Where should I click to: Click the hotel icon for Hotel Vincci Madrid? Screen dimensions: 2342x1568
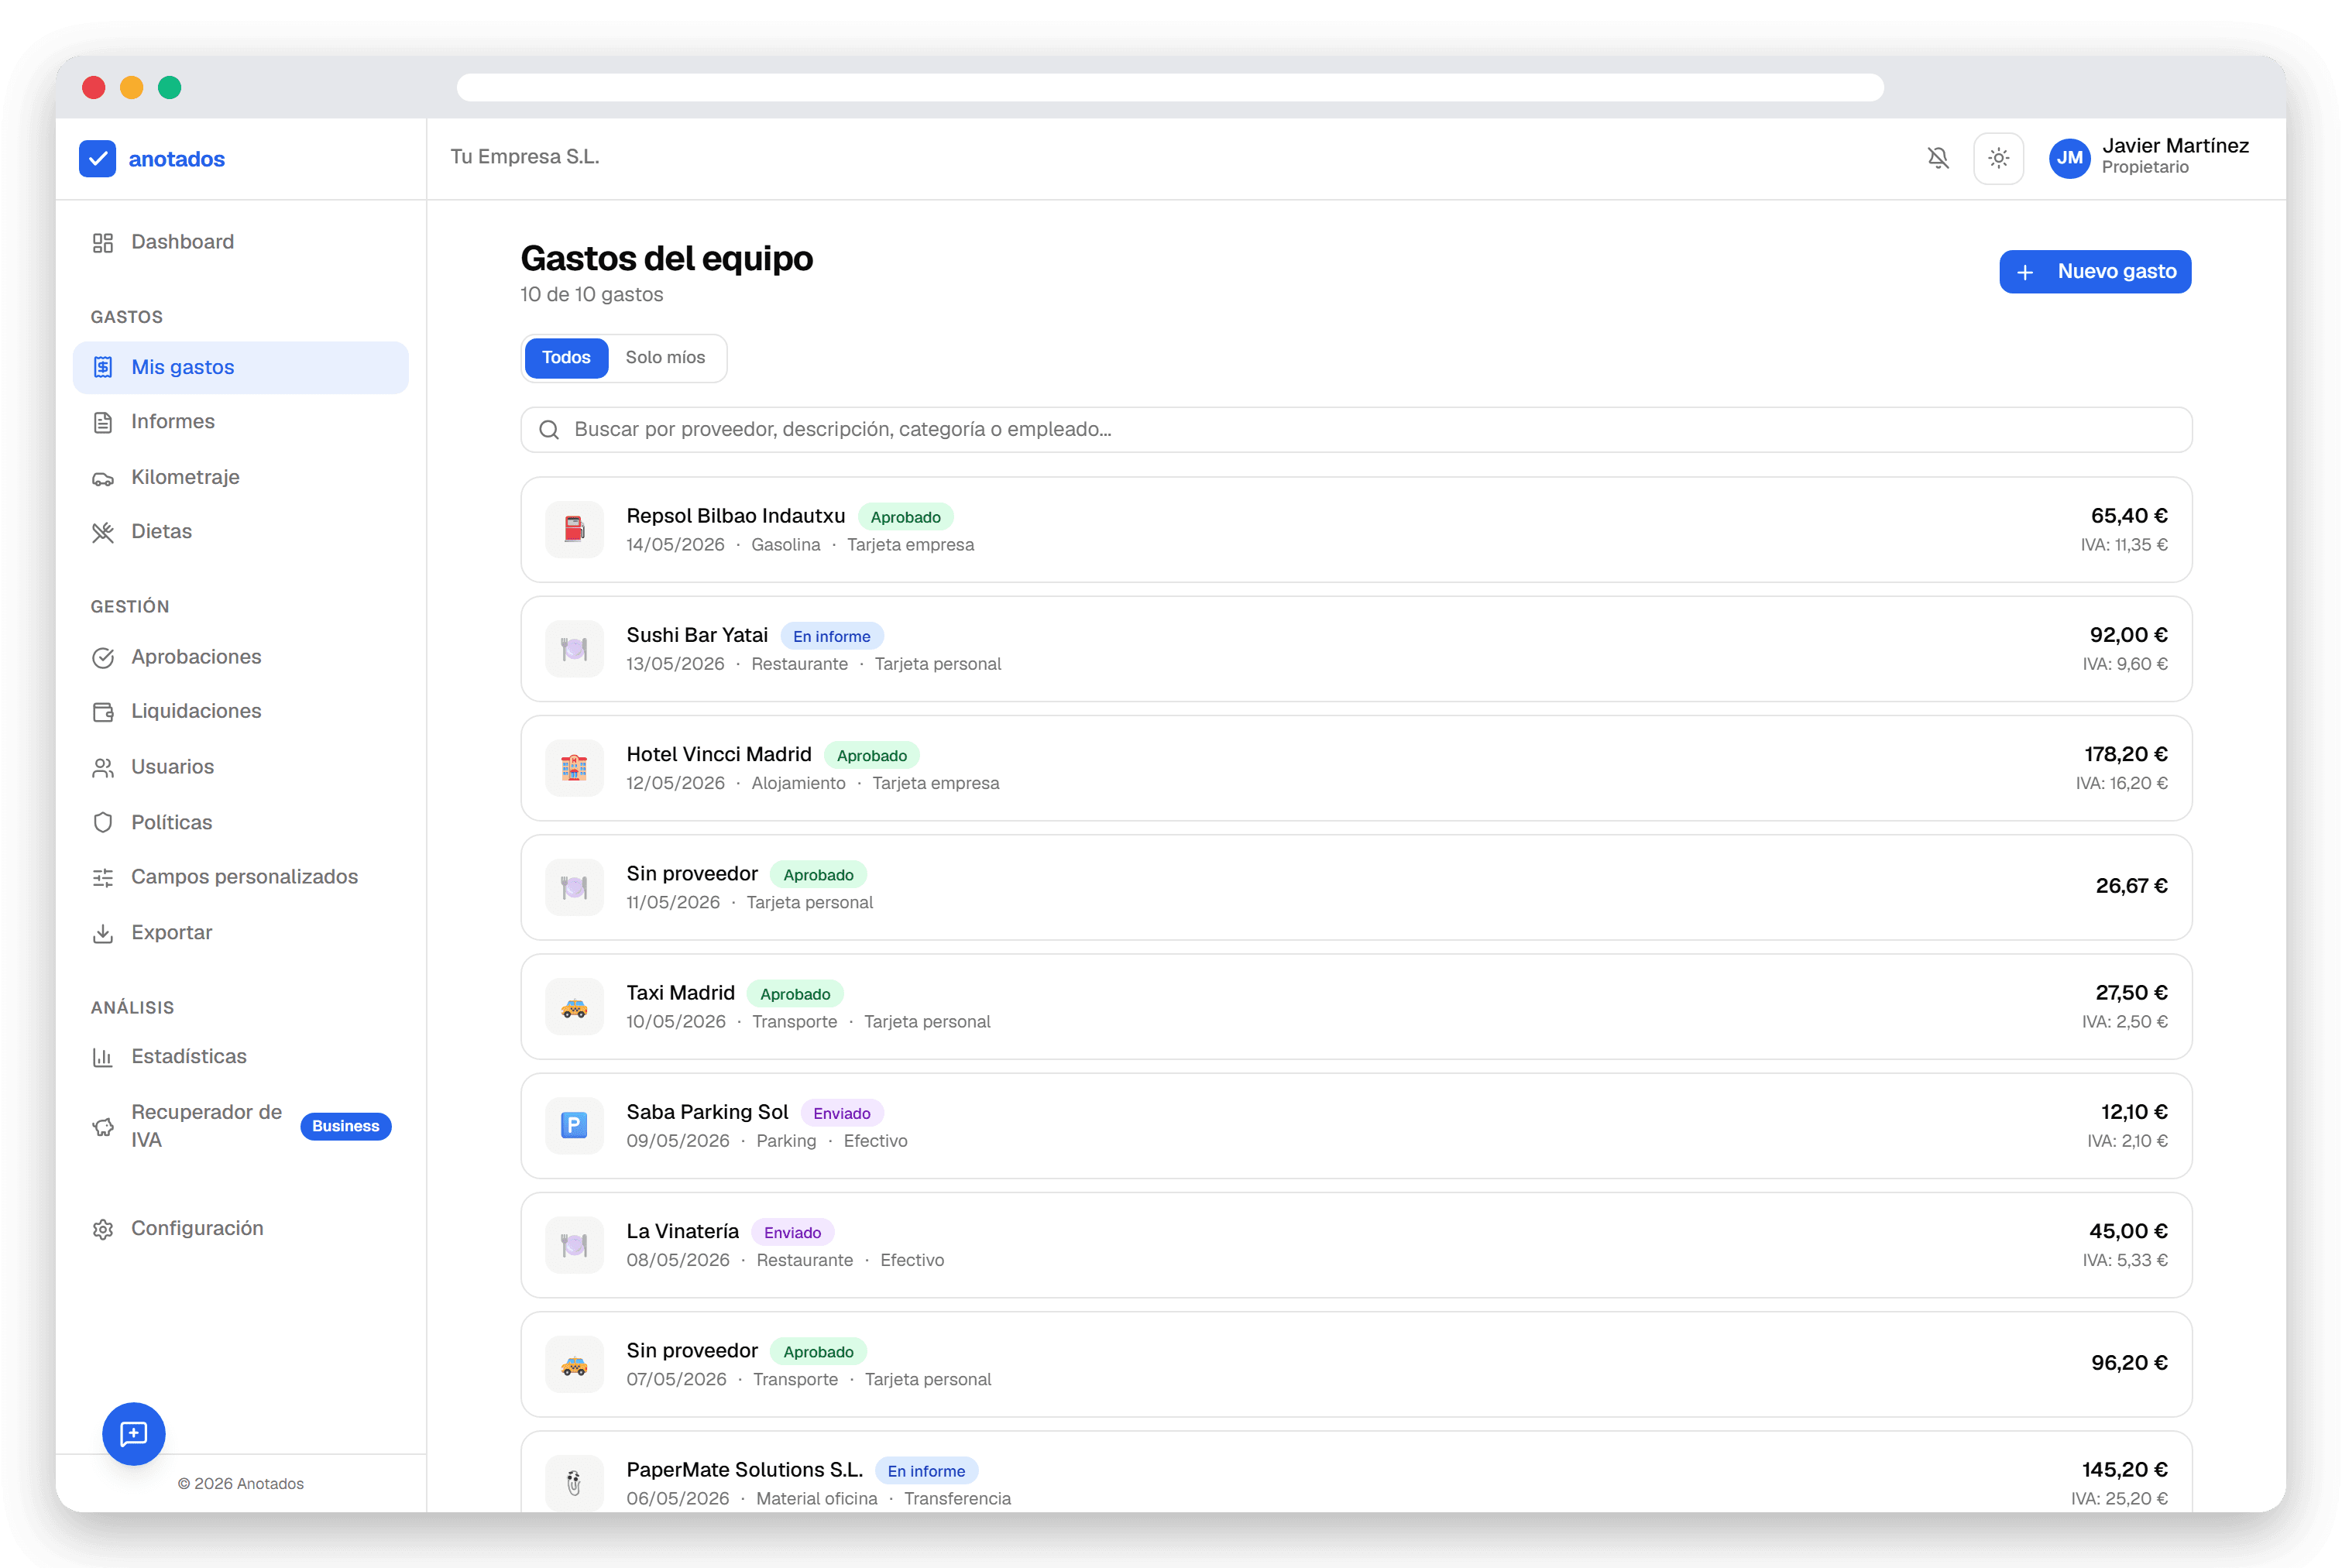click(574, 768)
